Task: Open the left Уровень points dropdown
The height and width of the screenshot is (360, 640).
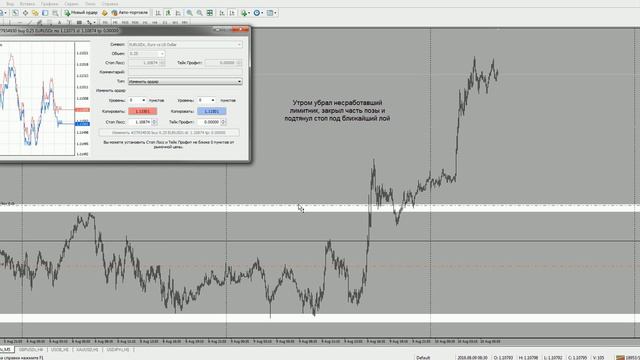Action: point(143,100)
